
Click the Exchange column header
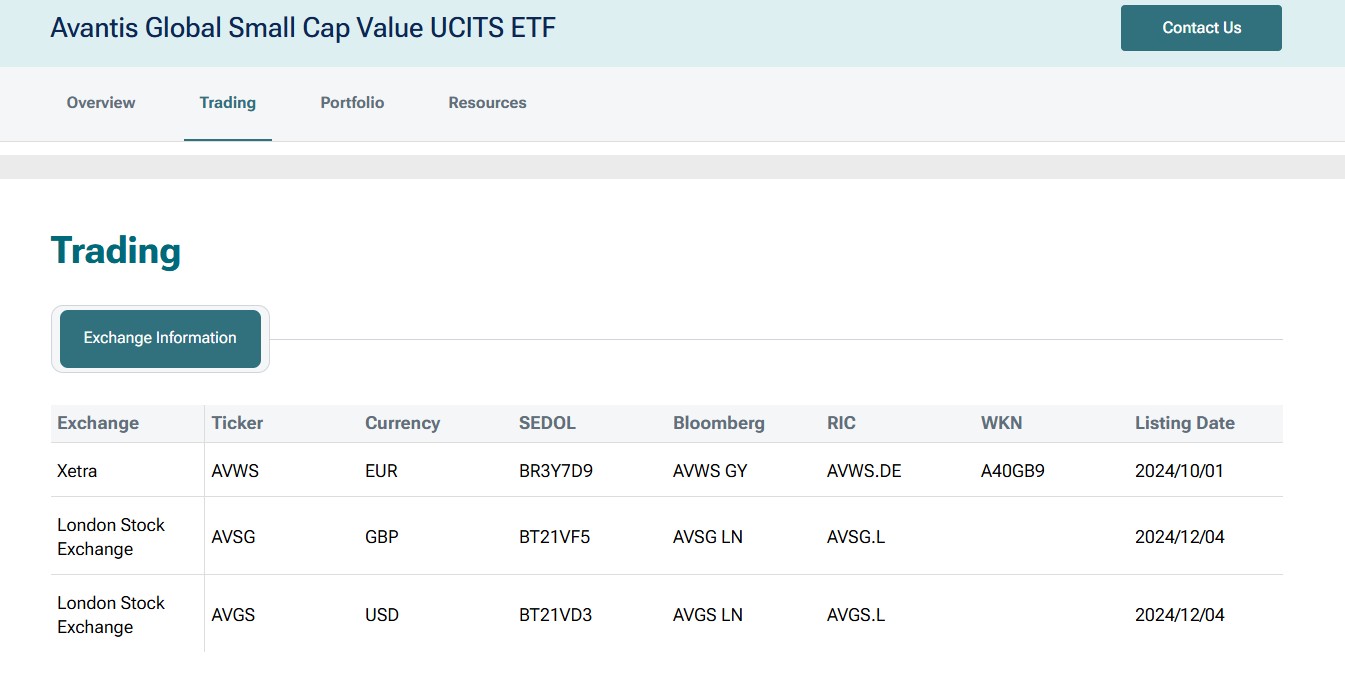pos(98,423)
